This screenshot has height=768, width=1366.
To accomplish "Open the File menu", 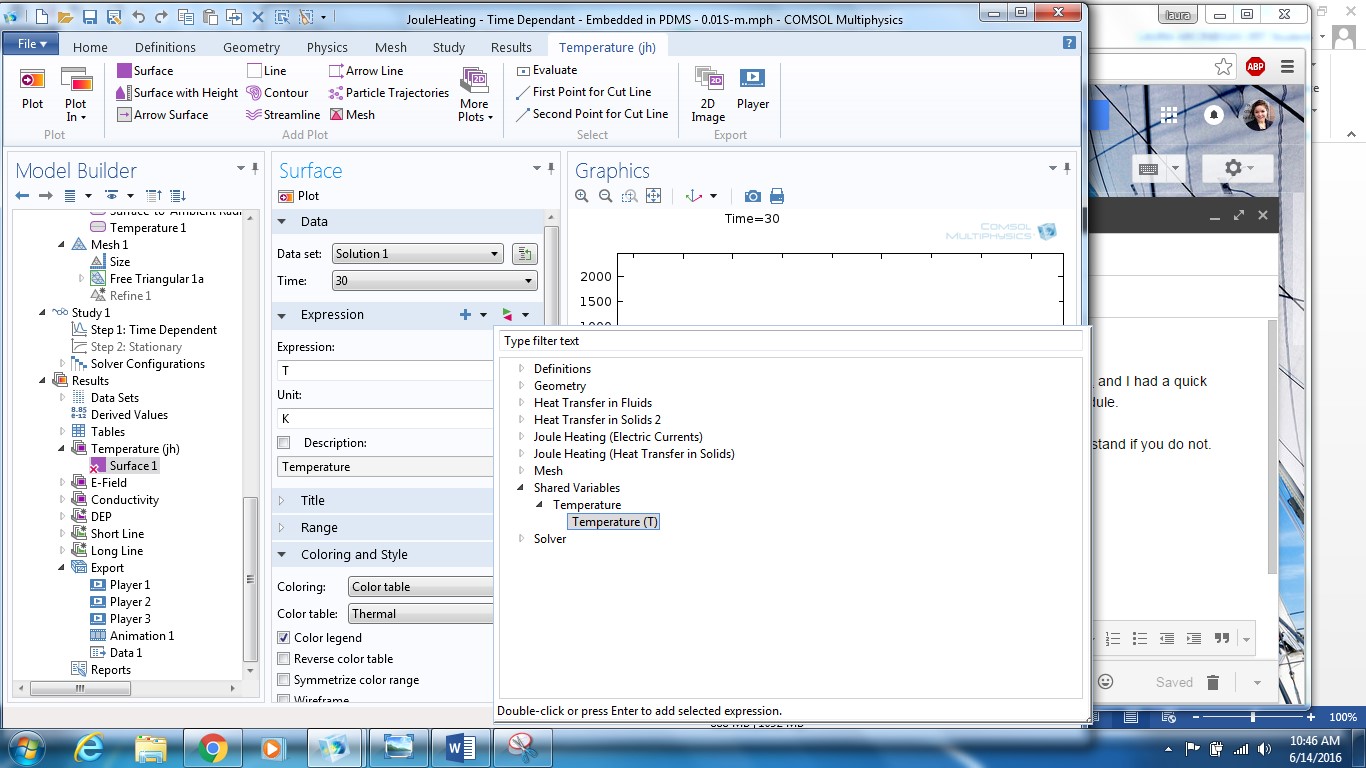I will pos(31,45).
